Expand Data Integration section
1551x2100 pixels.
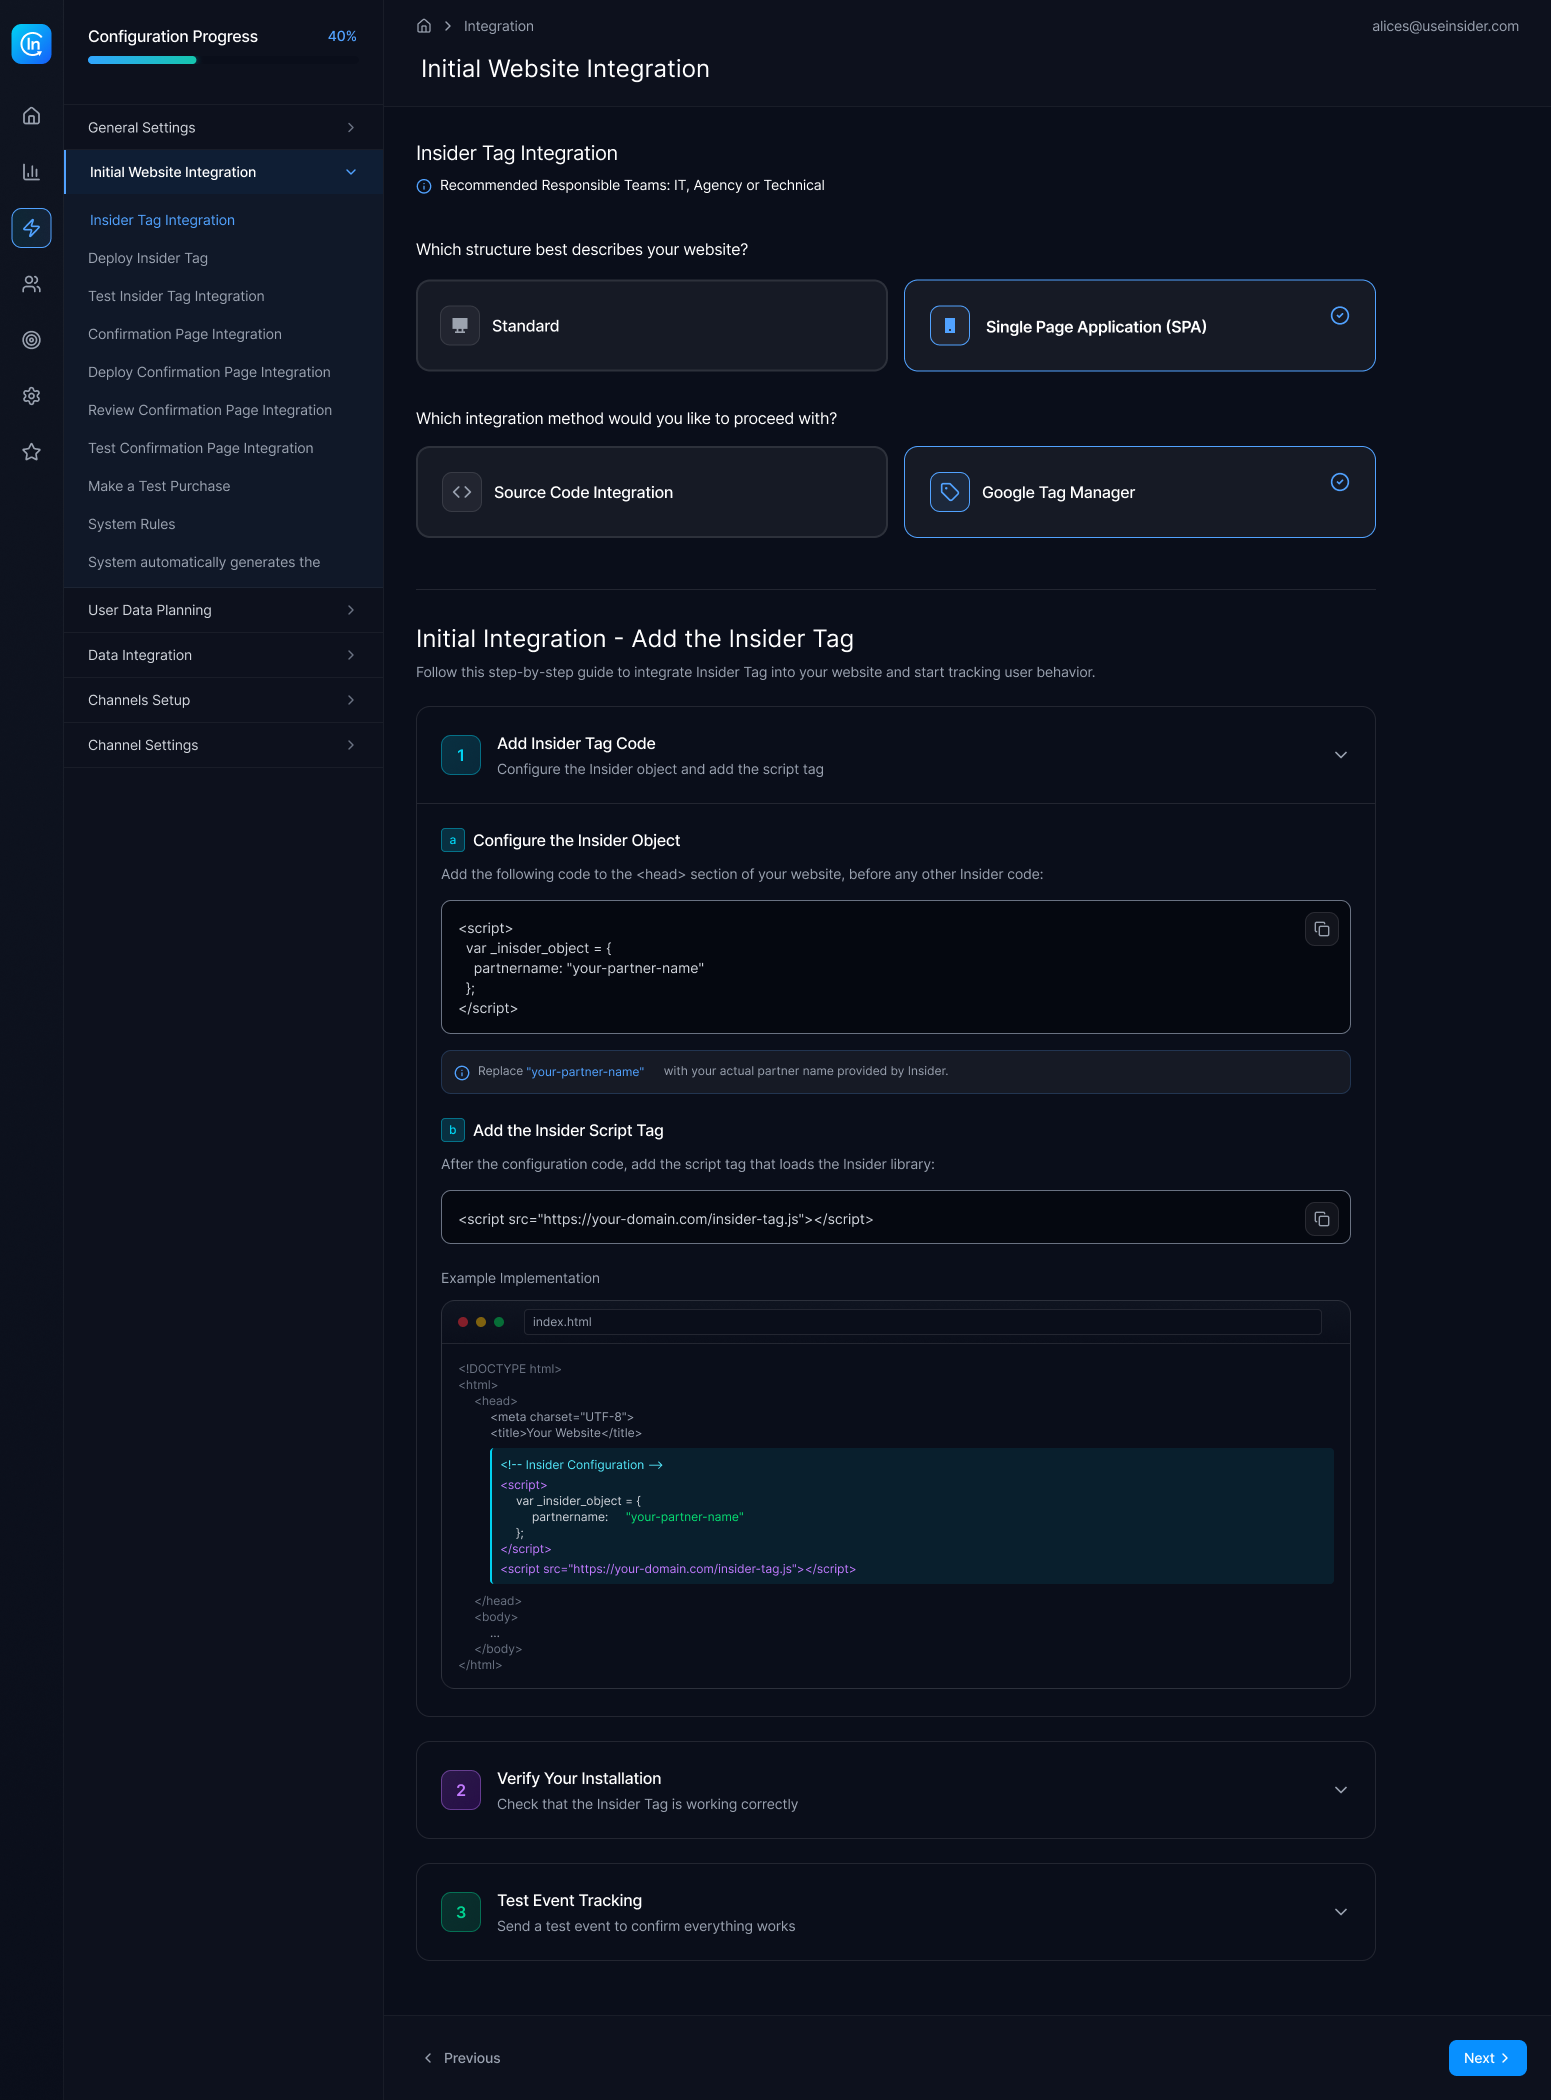tap(224, 655)
